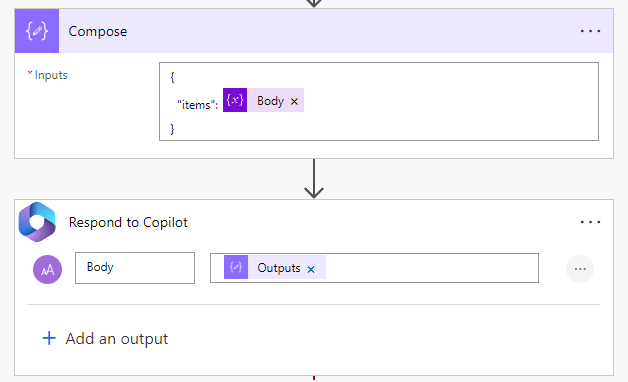Collapse the Respond to Copilot card via its title
The width and height of the screenshot is (628, 382).
128,222
